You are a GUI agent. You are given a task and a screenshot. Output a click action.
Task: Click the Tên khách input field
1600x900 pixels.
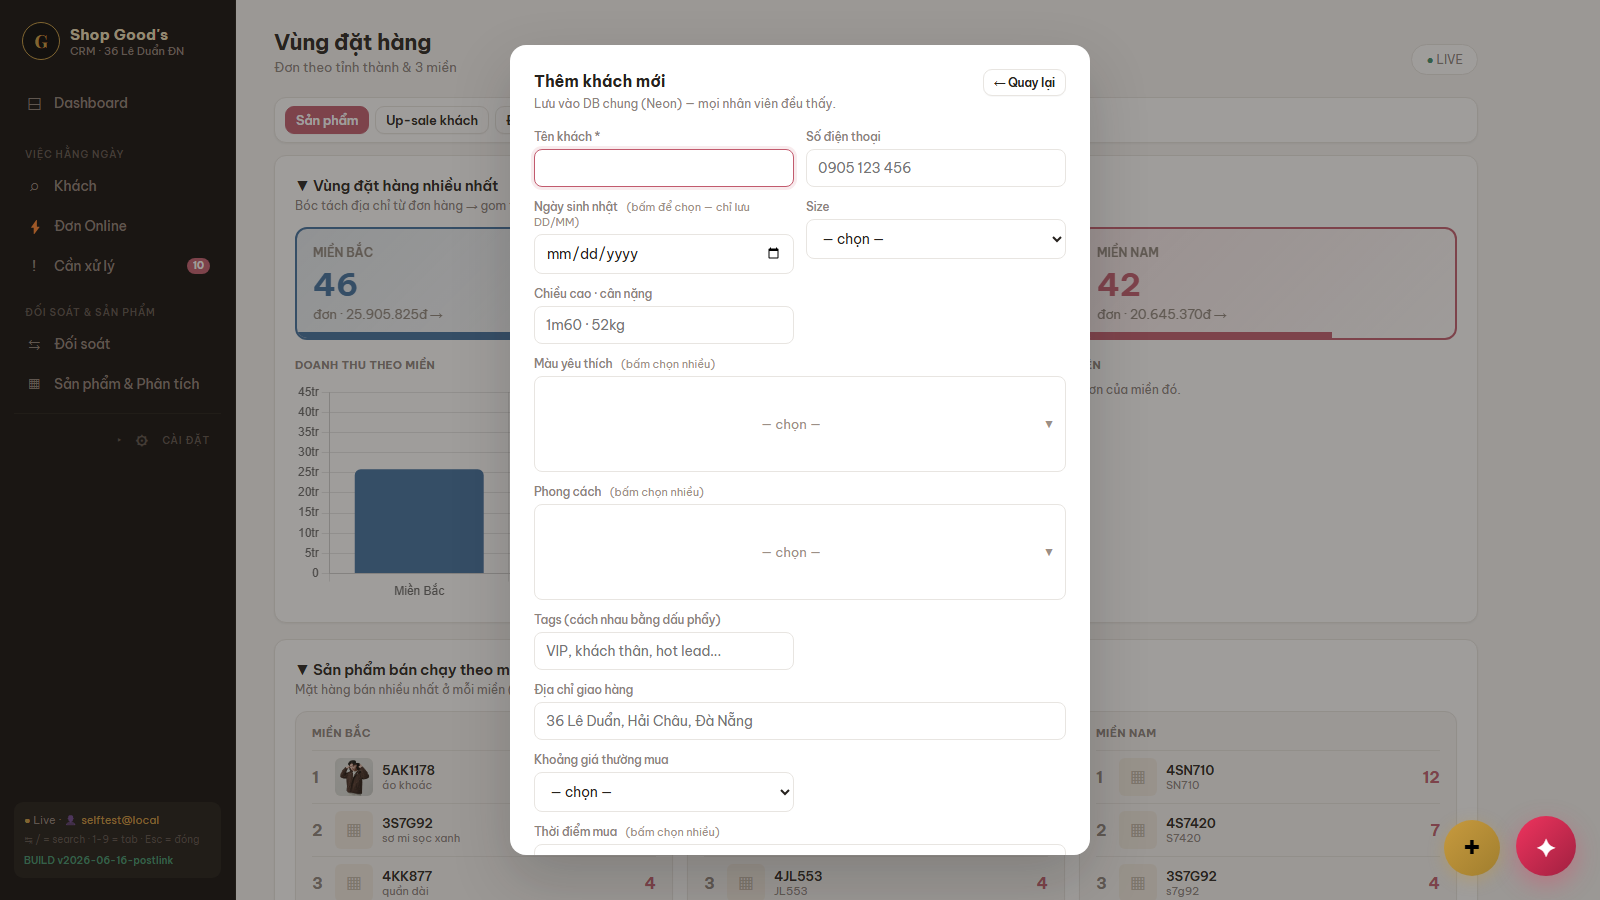pos(664,168)
